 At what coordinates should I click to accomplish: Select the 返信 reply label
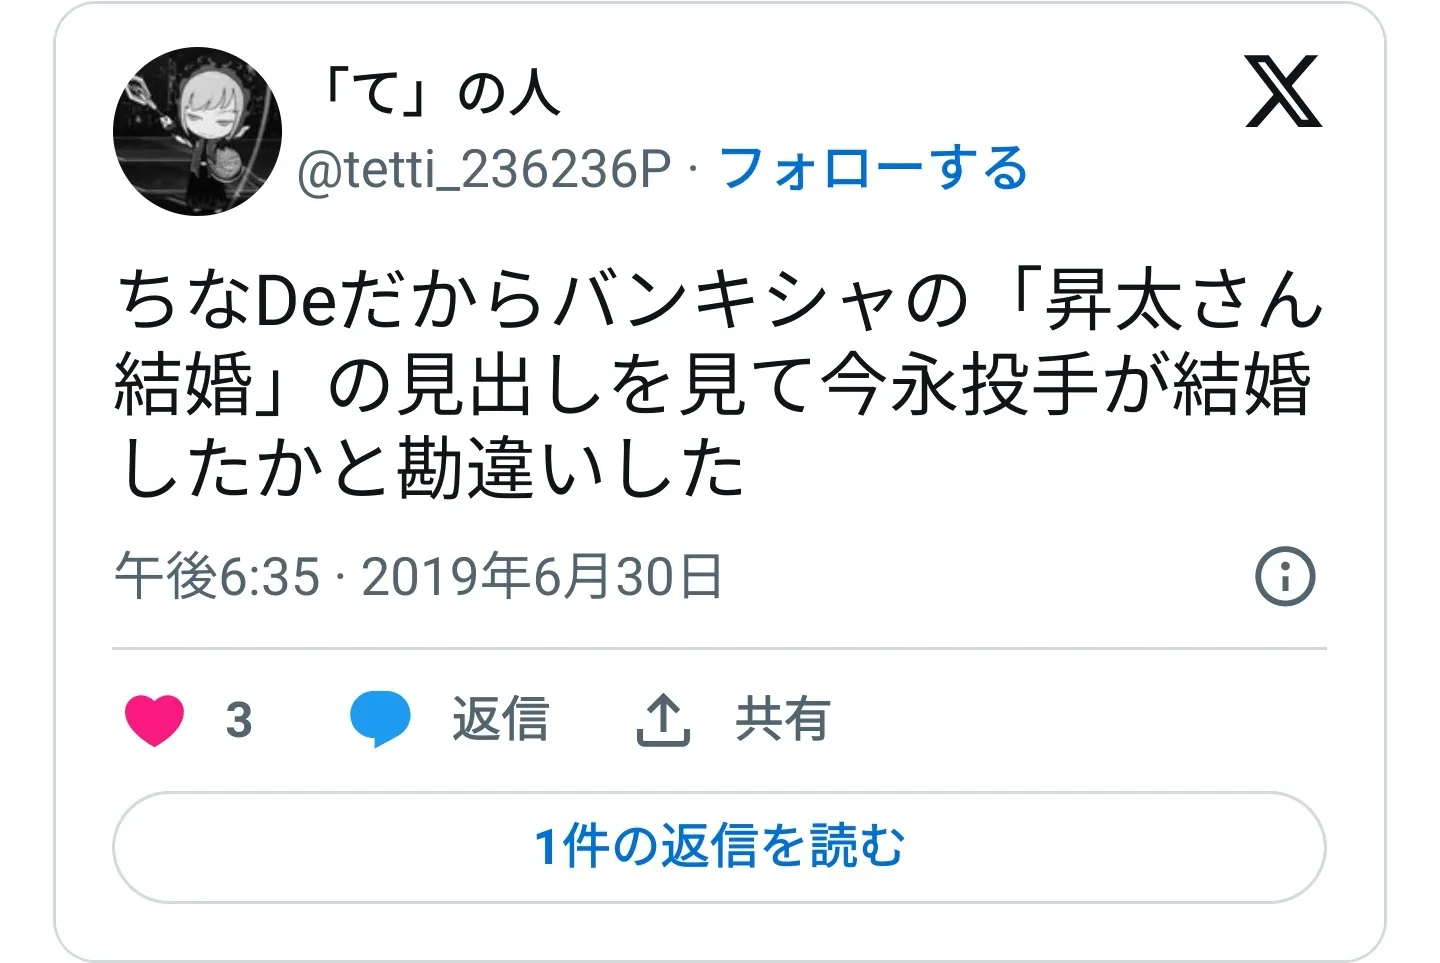(x=501, y=719)
